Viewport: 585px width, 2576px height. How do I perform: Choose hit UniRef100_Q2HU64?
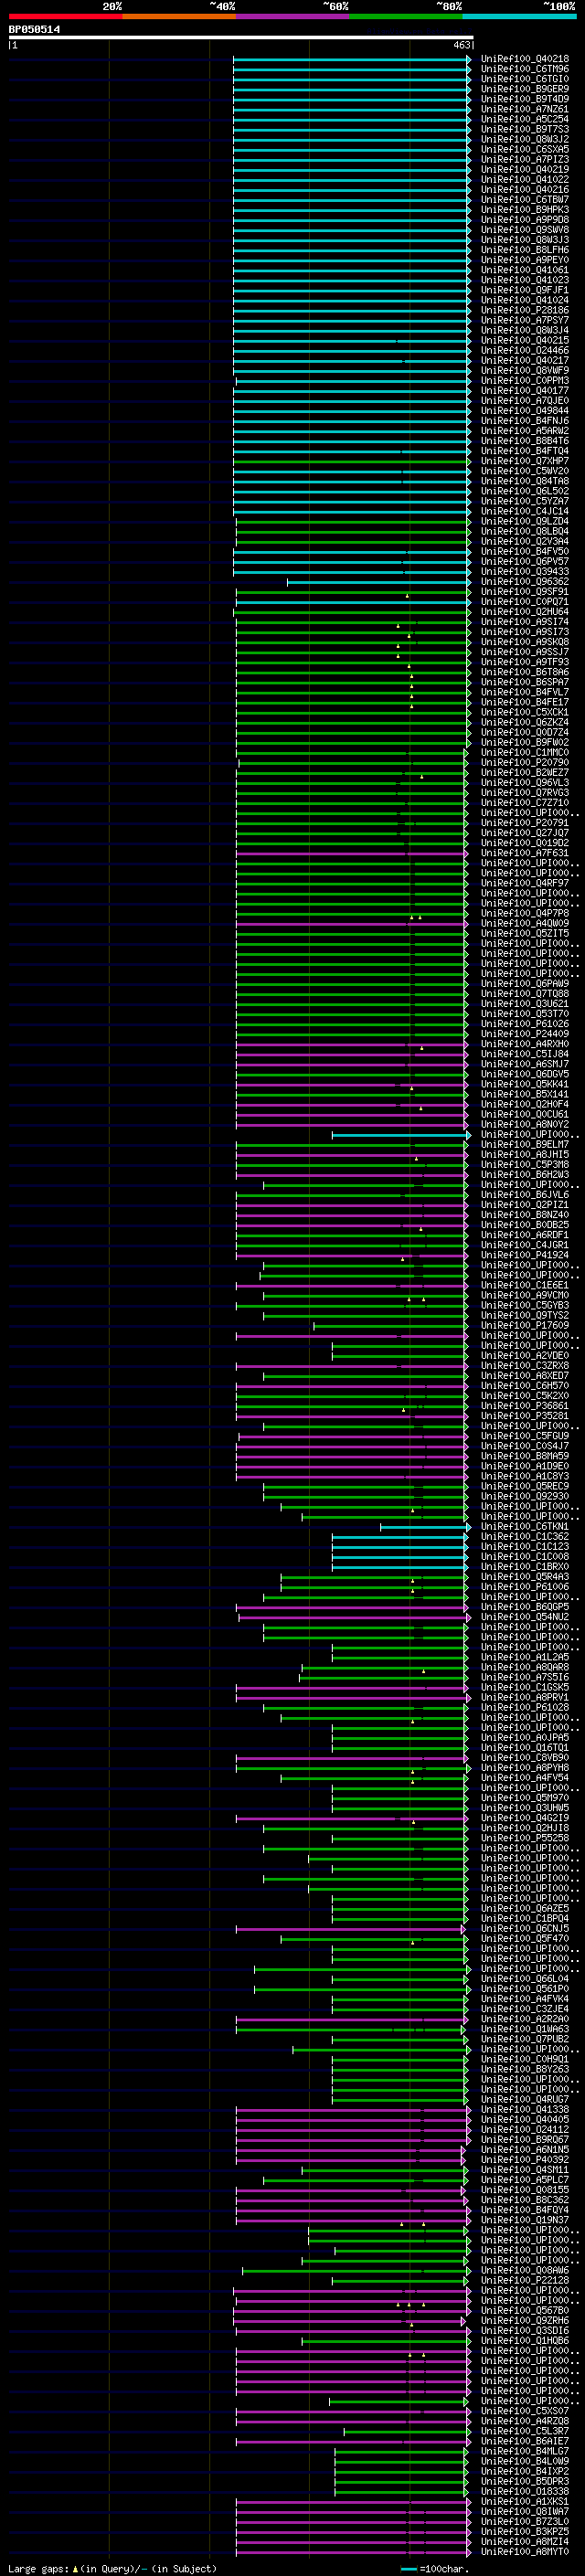coord(525,611)
